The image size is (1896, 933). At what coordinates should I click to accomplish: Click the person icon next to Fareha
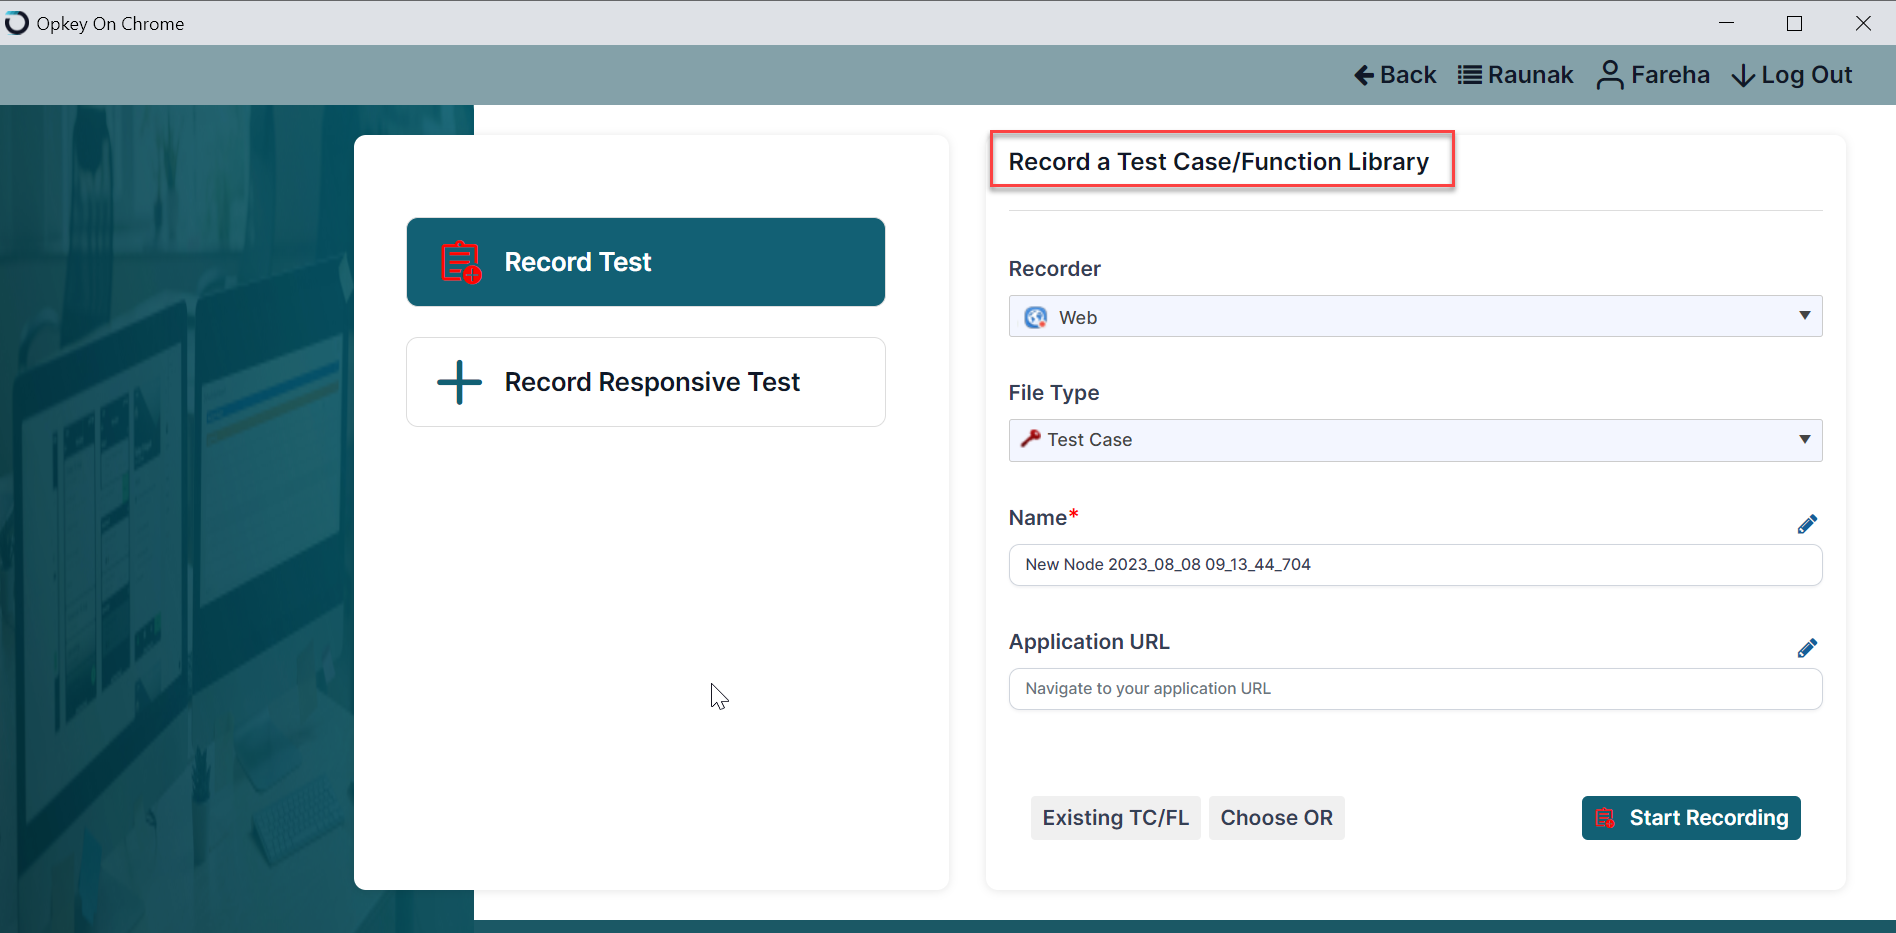pos(1610,75)
